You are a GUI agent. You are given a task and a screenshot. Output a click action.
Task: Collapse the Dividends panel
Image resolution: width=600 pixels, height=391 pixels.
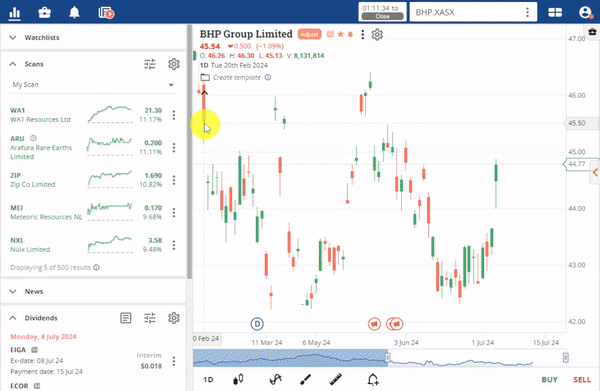coord(13,318)
